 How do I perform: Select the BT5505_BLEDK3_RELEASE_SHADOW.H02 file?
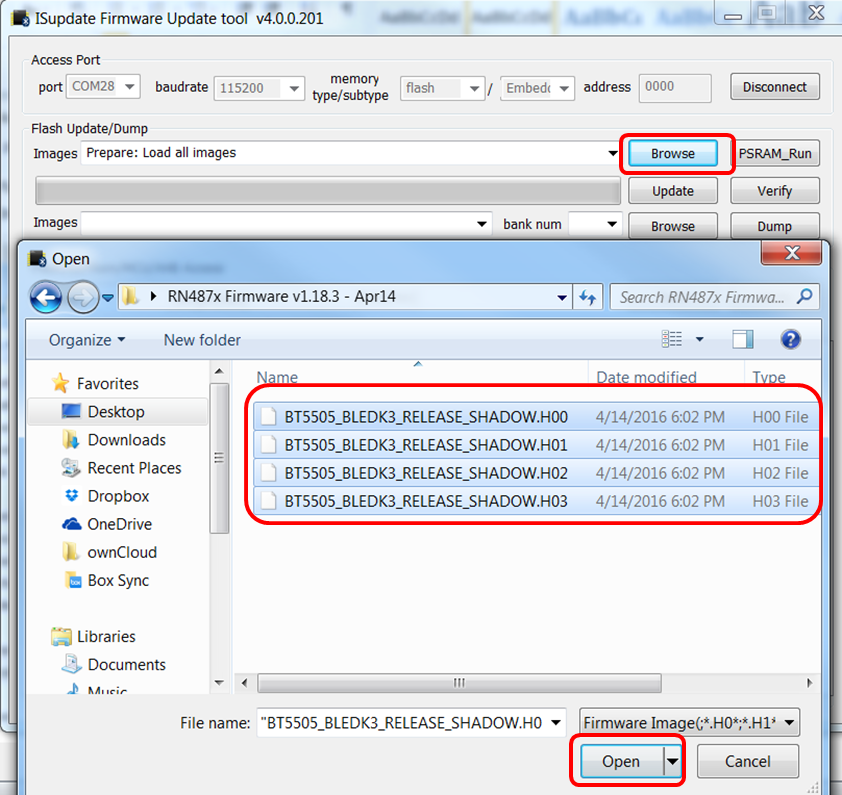pyautogui.click(x=425, y=473)
